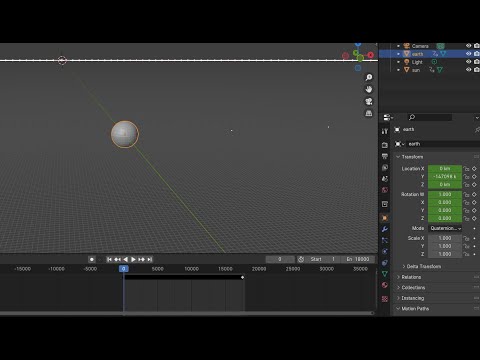This screenshot has width=480, height=360.
Task: Switch perspective/orthographic grid icon in viewport
Action: coord(369,113)
